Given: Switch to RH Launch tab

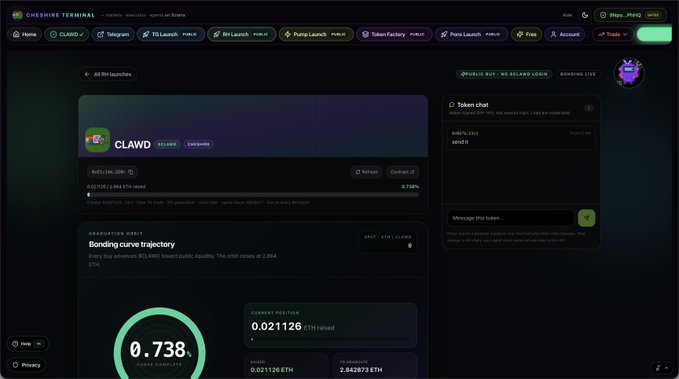Looking at the screenshot, I should (x=242, y=34).
